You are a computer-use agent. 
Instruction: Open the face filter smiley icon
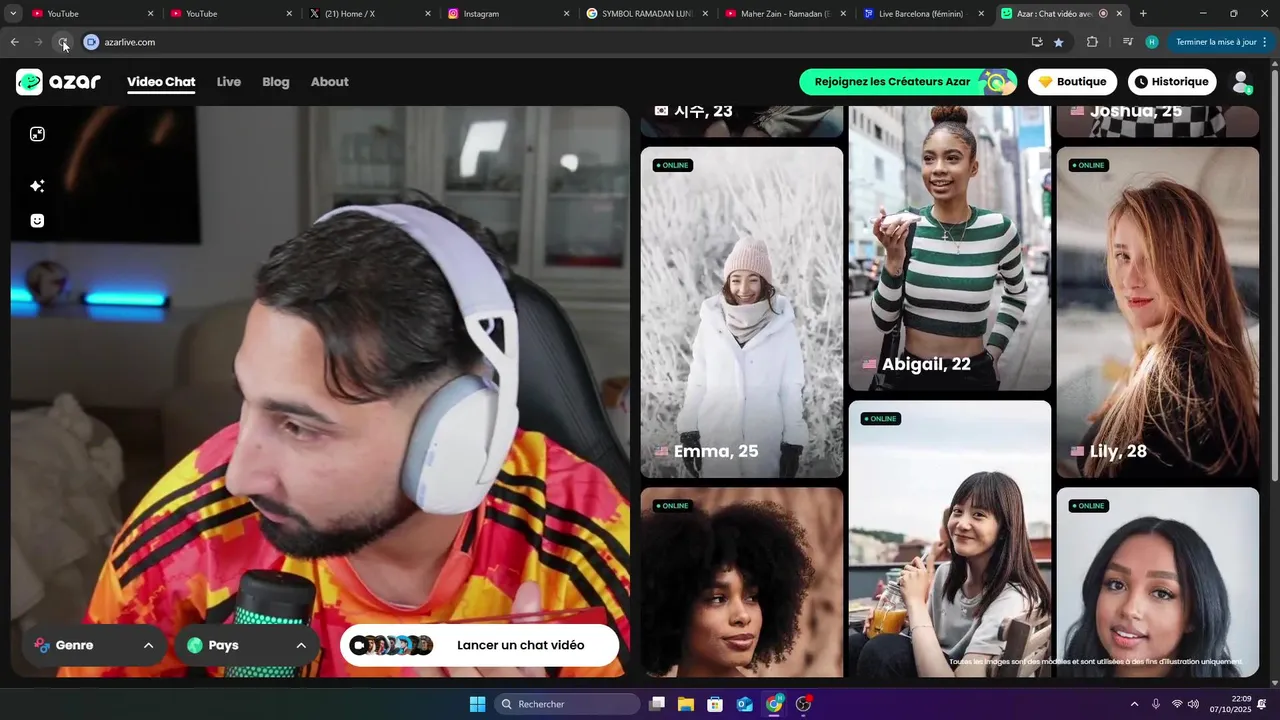coord(37,221)
